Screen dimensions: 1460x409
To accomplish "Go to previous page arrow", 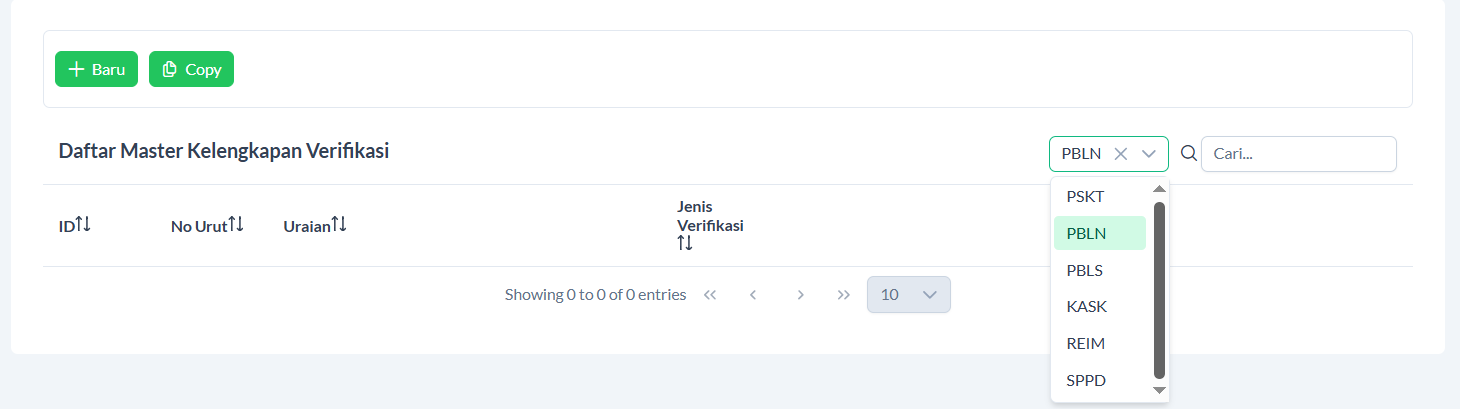I will coord(753,295).
